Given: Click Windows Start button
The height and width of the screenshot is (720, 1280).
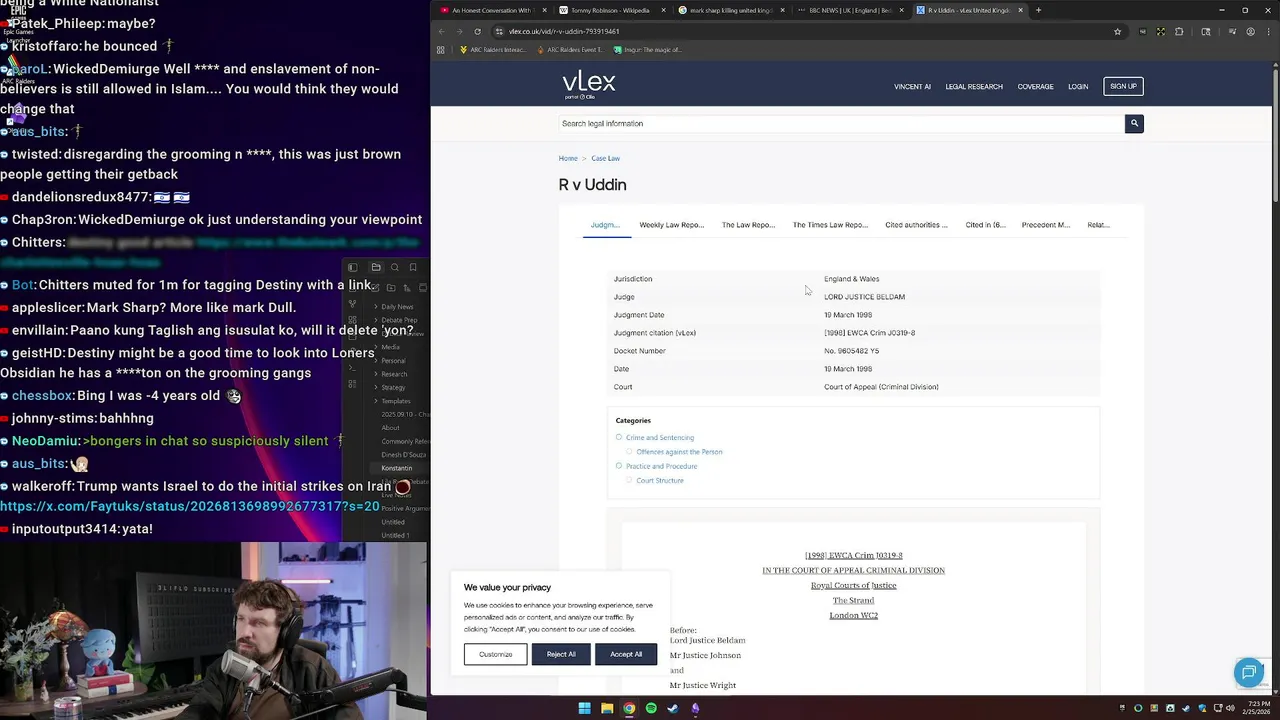Looking at the screenshot, I should 584,708.
